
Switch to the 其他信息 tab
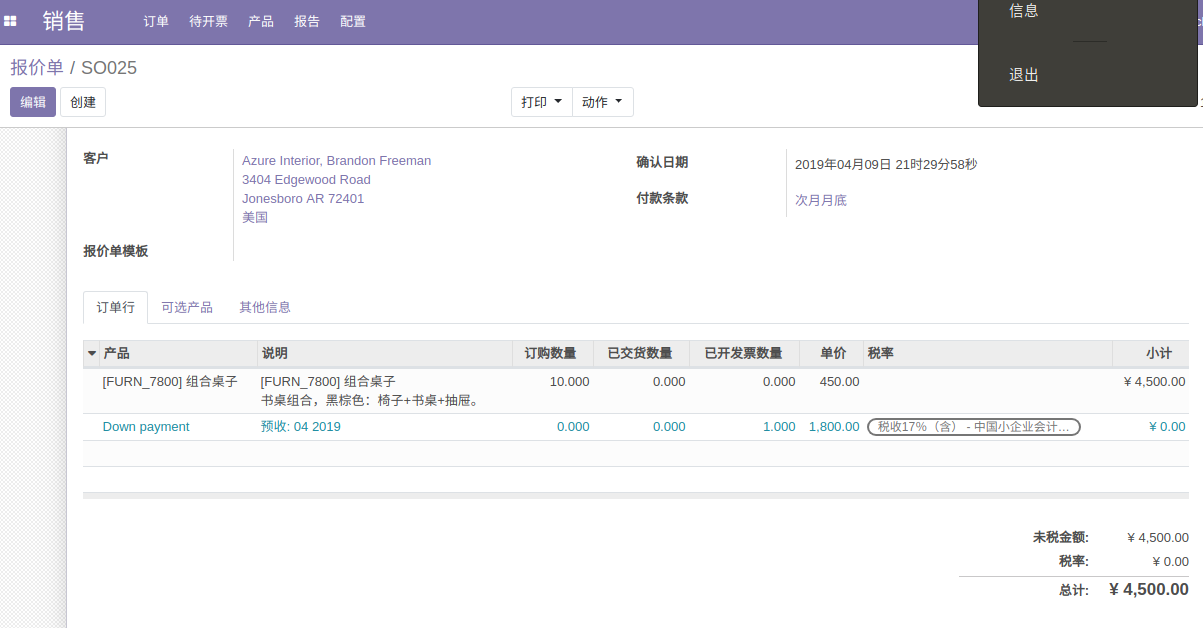pyautogui.click(x=265, y=307)
